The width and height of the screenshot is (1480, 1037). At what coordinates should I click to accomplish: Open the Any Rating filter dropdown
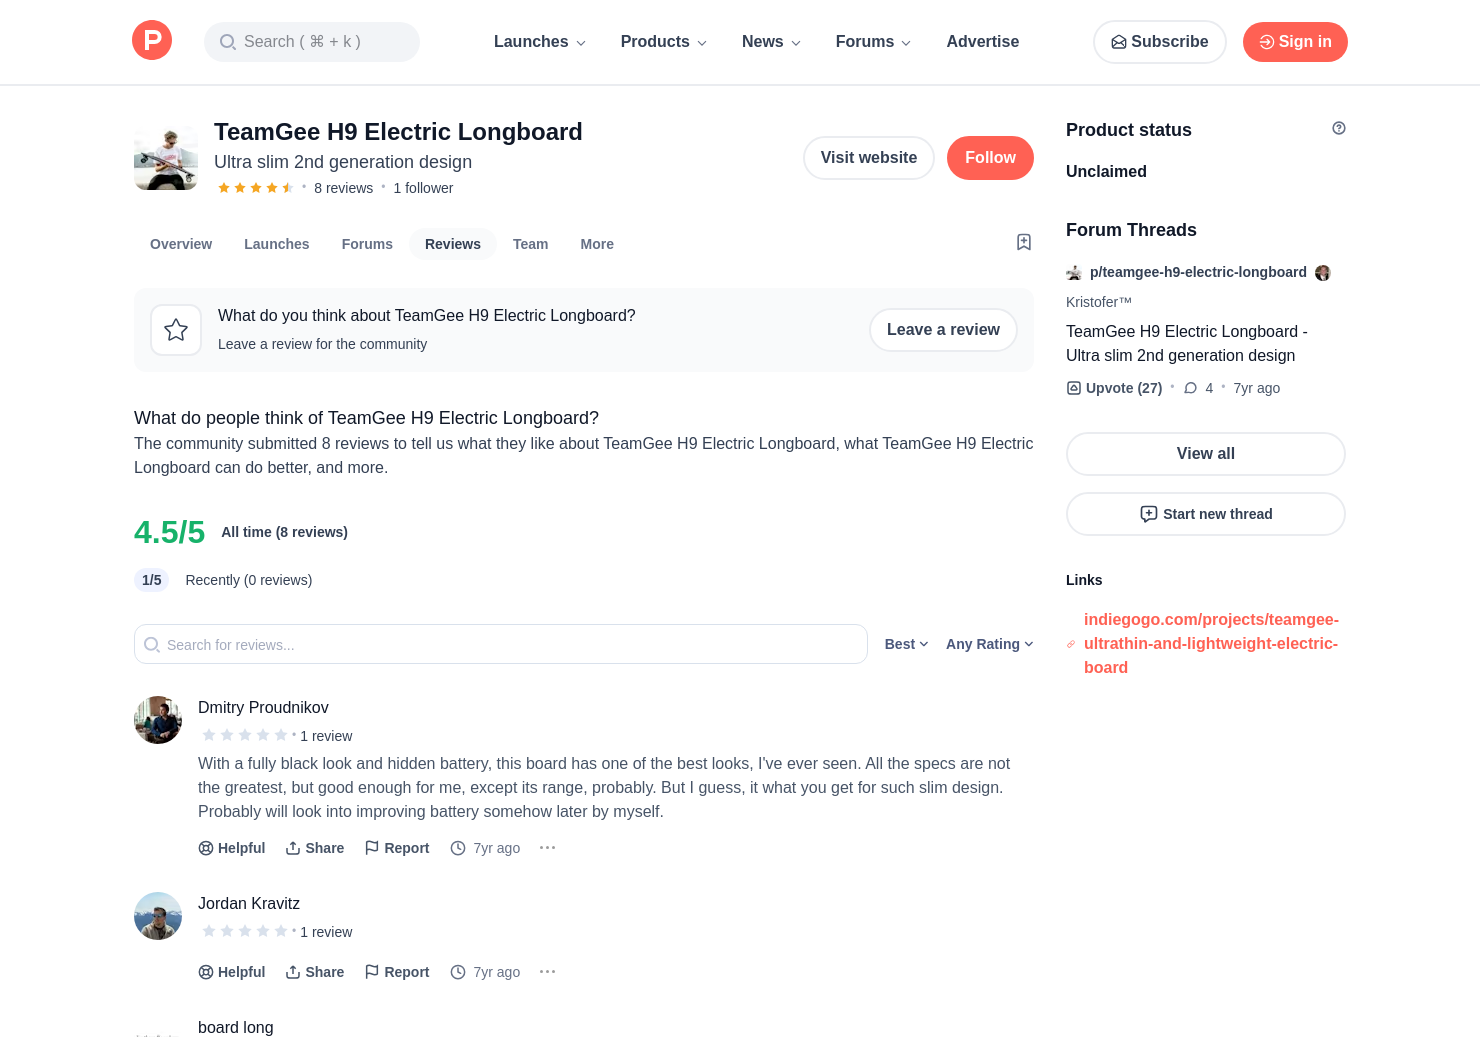[989, 644]
